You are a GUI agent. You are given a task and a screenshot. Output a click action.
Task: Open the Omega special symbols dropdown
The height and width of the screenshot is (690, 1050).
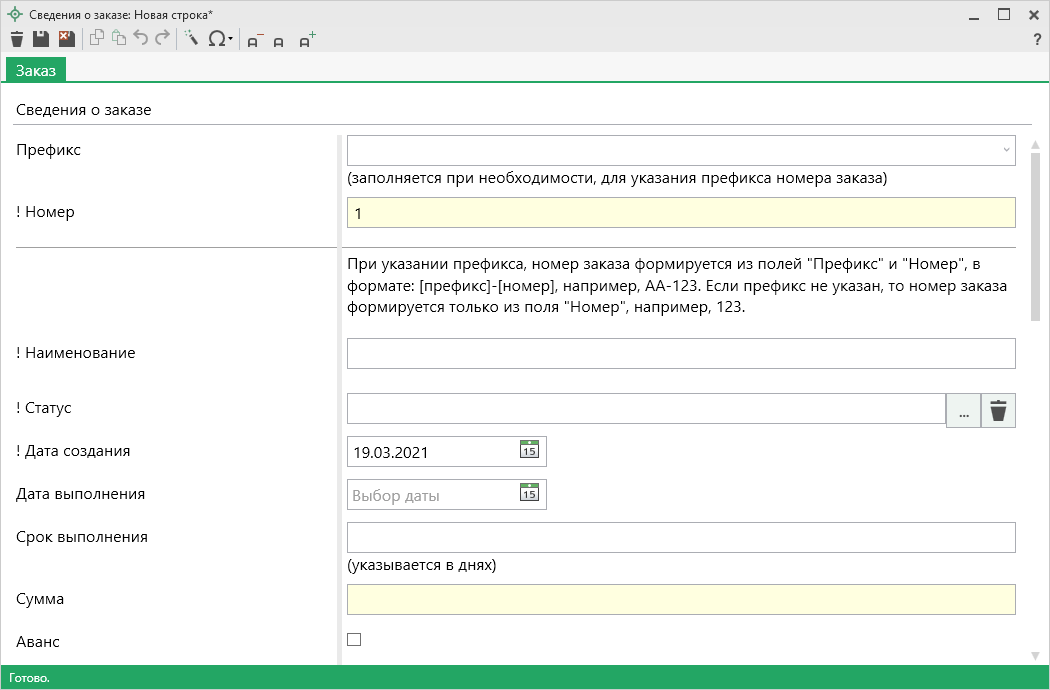click(220, 39)
